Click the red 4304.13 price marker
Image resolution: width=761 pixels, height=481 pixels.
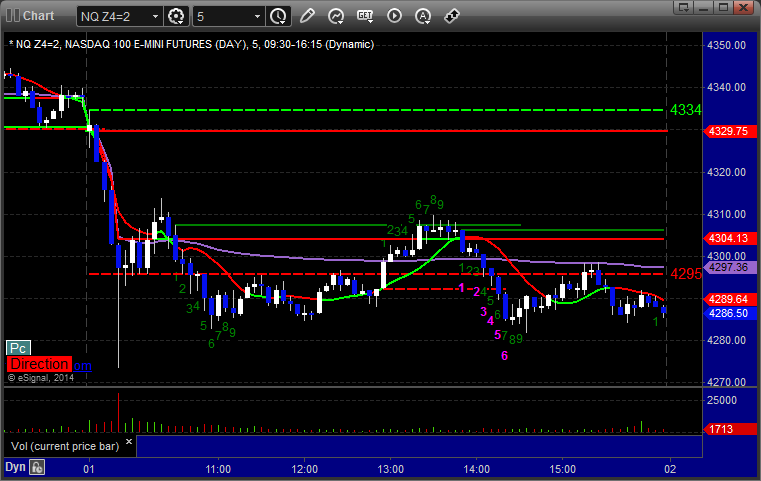coord(729,238)
